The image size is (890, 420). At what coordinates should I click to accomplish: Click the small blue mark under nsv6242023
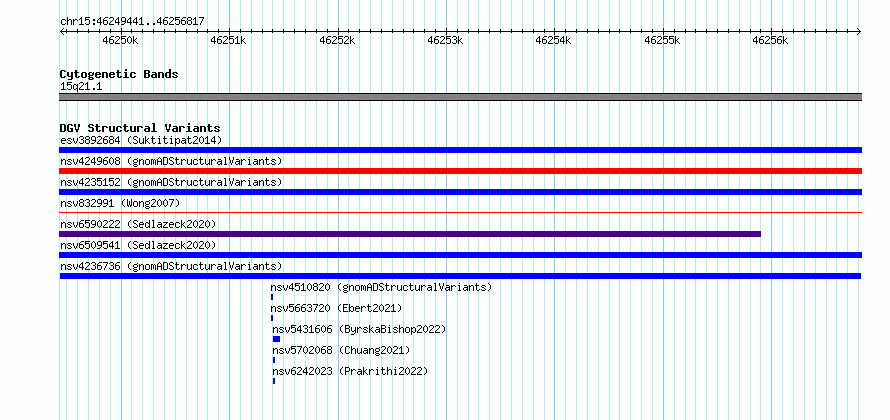(x=274, y=381)
